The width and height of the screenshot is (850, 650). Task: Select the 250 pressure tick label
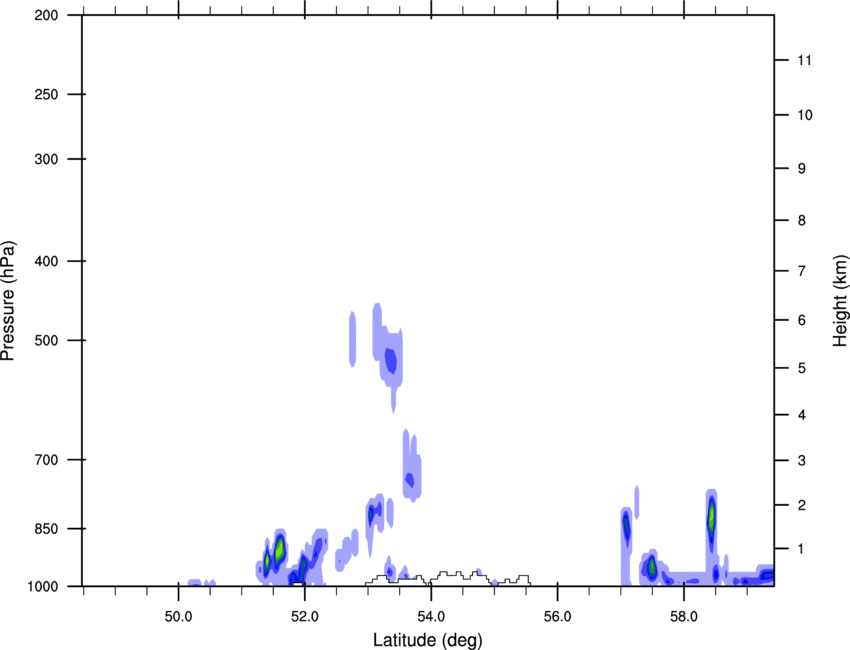[x=46, y=94]
